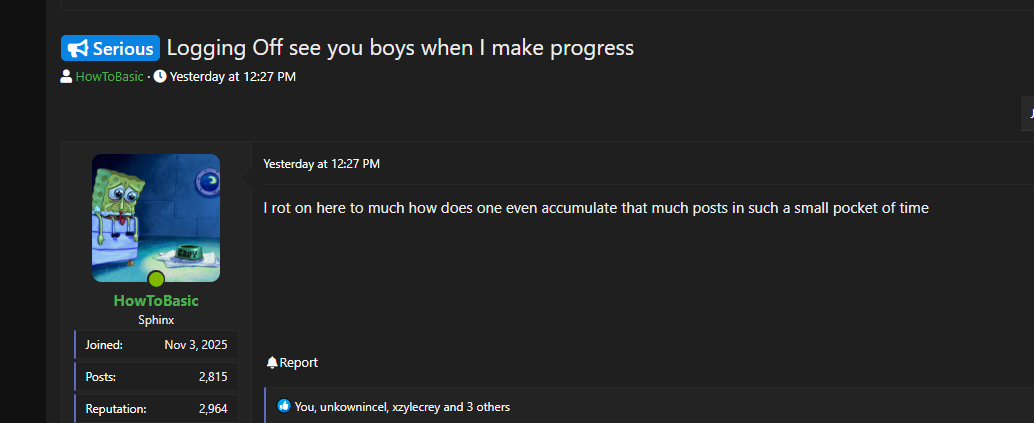Click HowToBasic username below the avatar
The height and width of the screenshot is (423, 1034).
coord(156,301)
